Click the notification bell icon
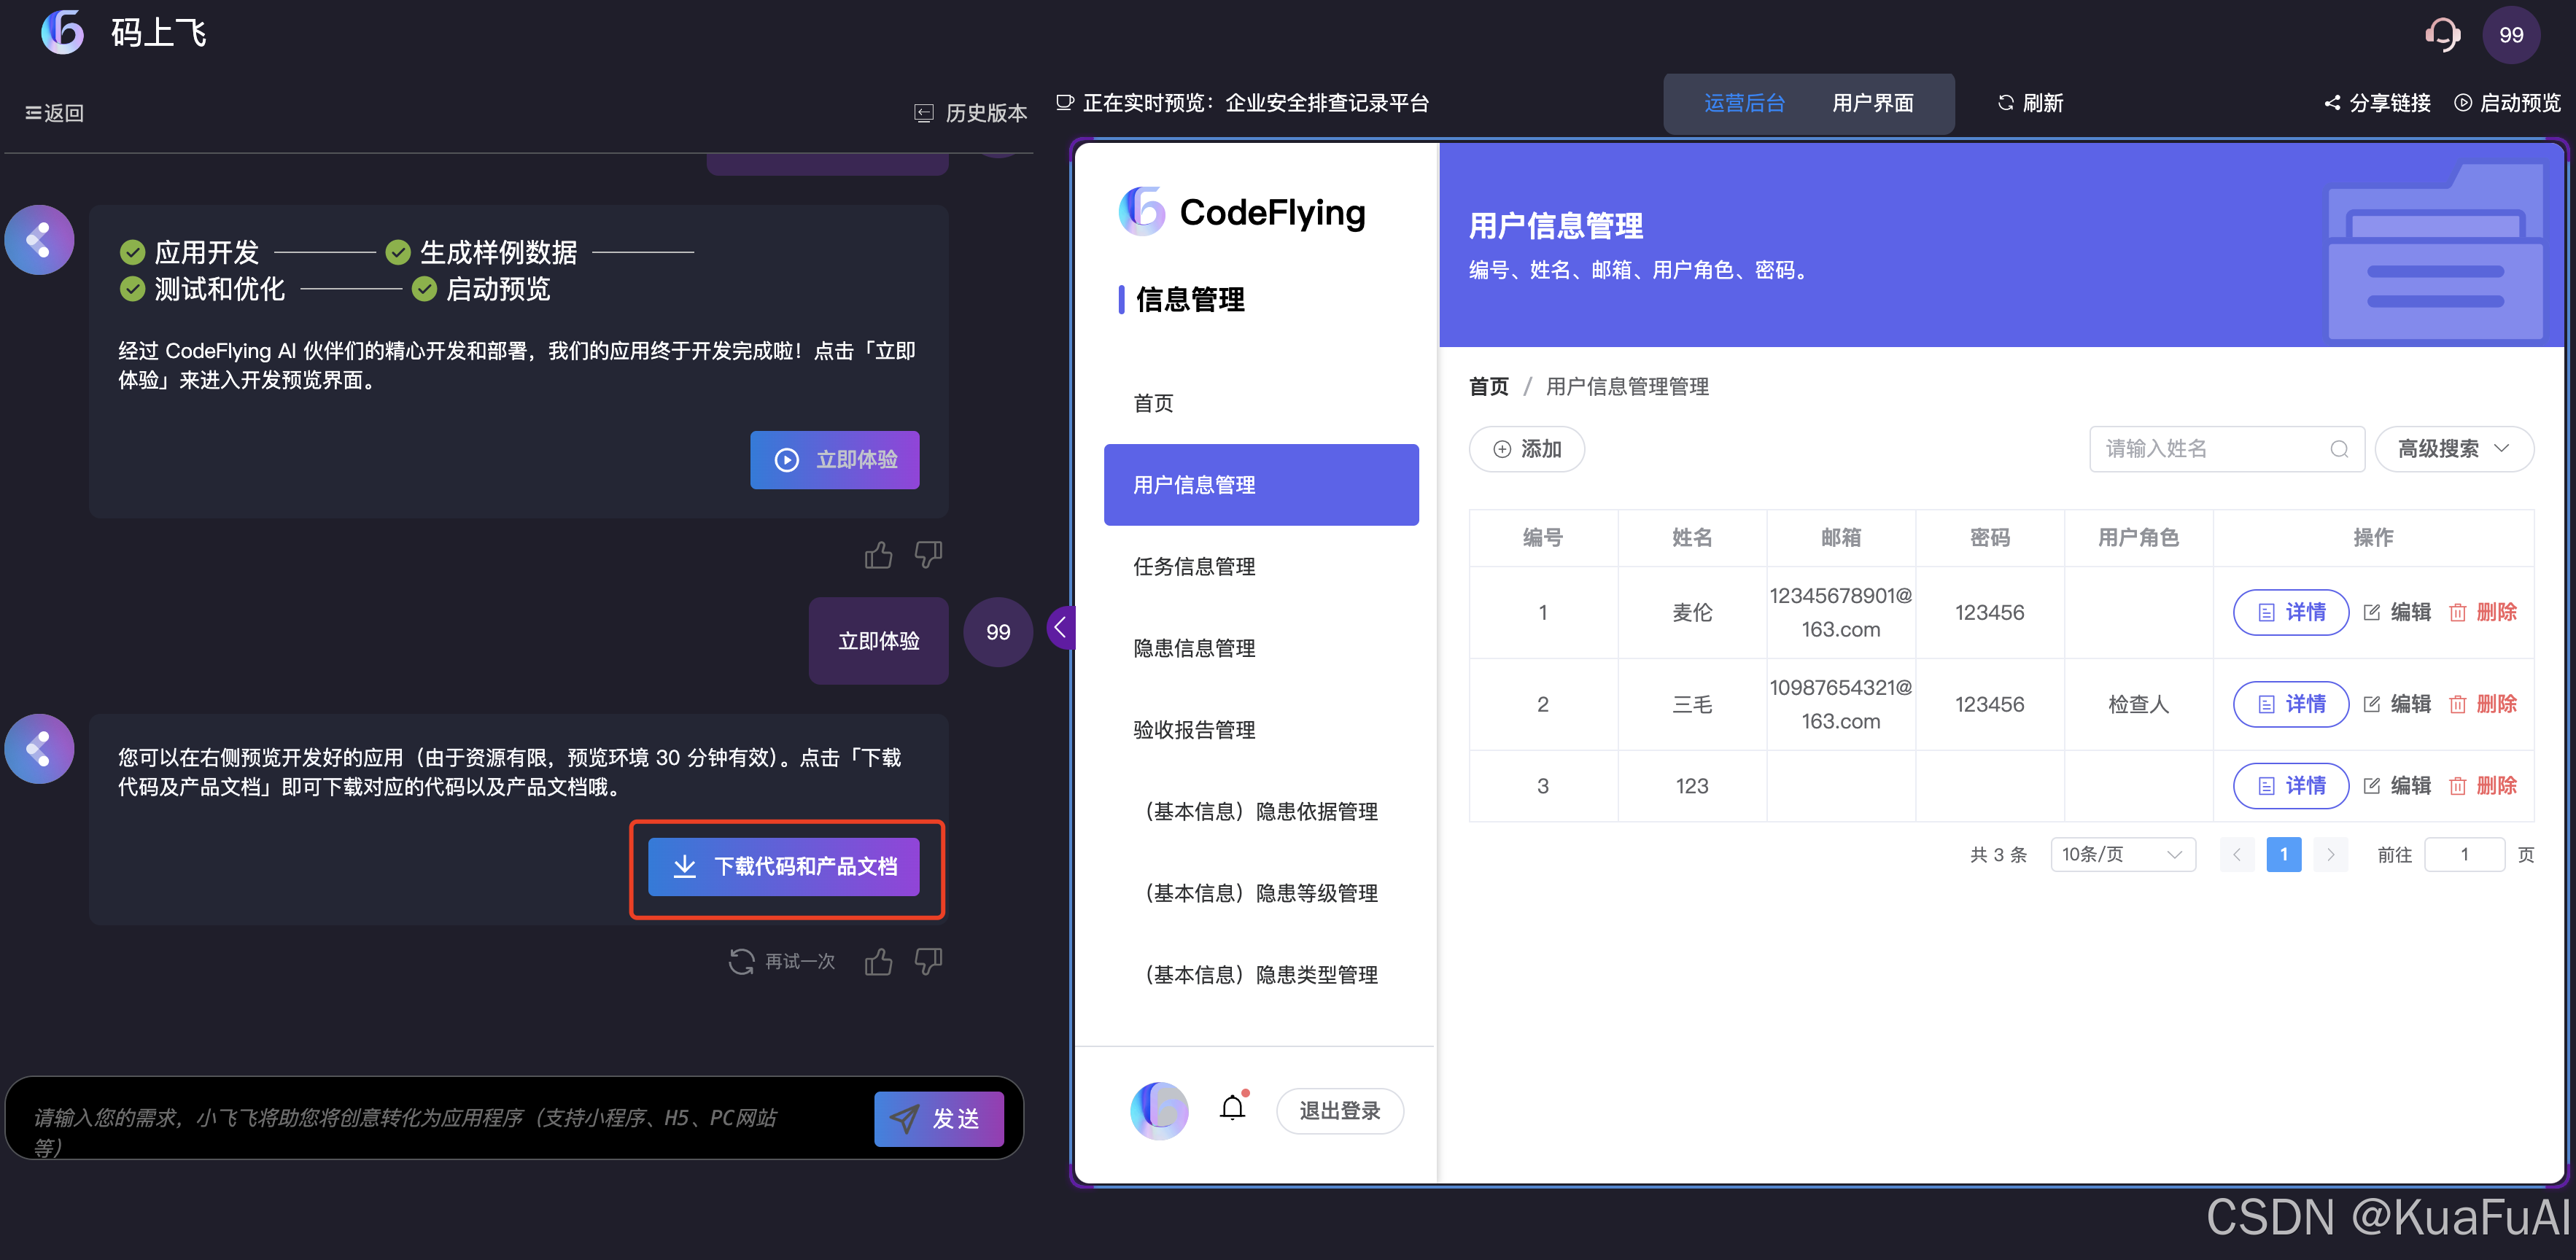This screenshot has width=2576, height=1260. click(1232, 1108)
